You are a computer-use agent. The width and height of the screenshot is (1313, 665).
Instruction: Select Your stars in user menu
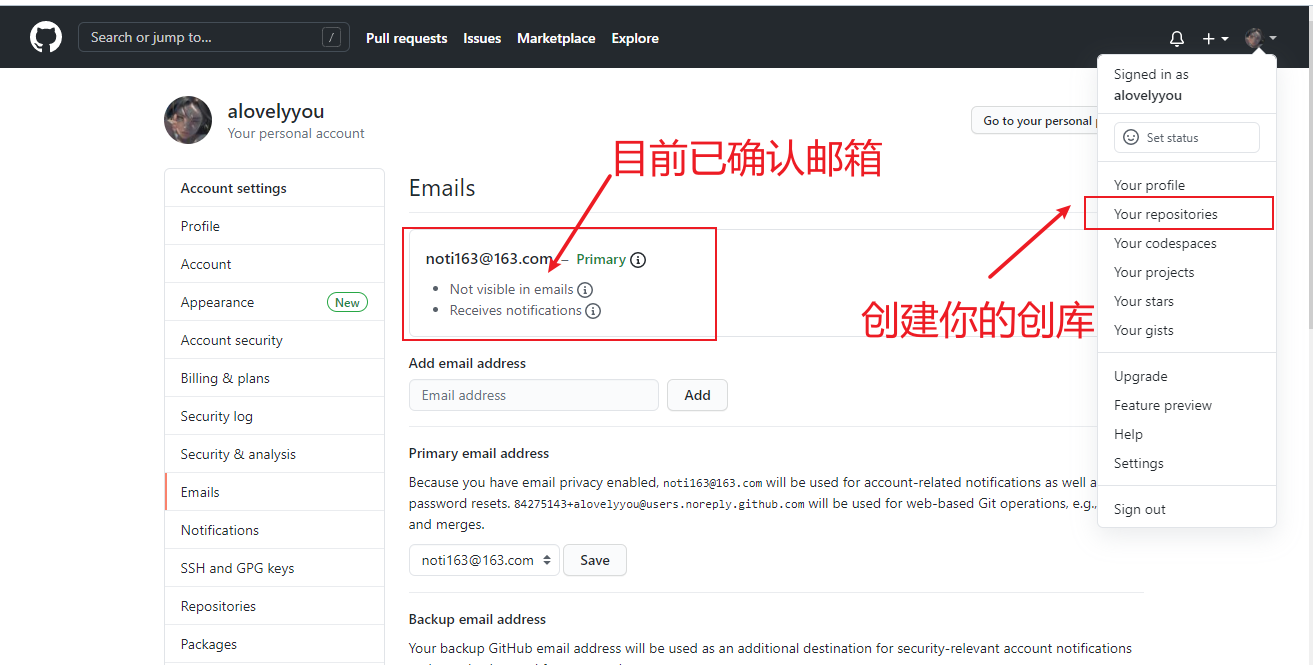(x=1187, y=301)
